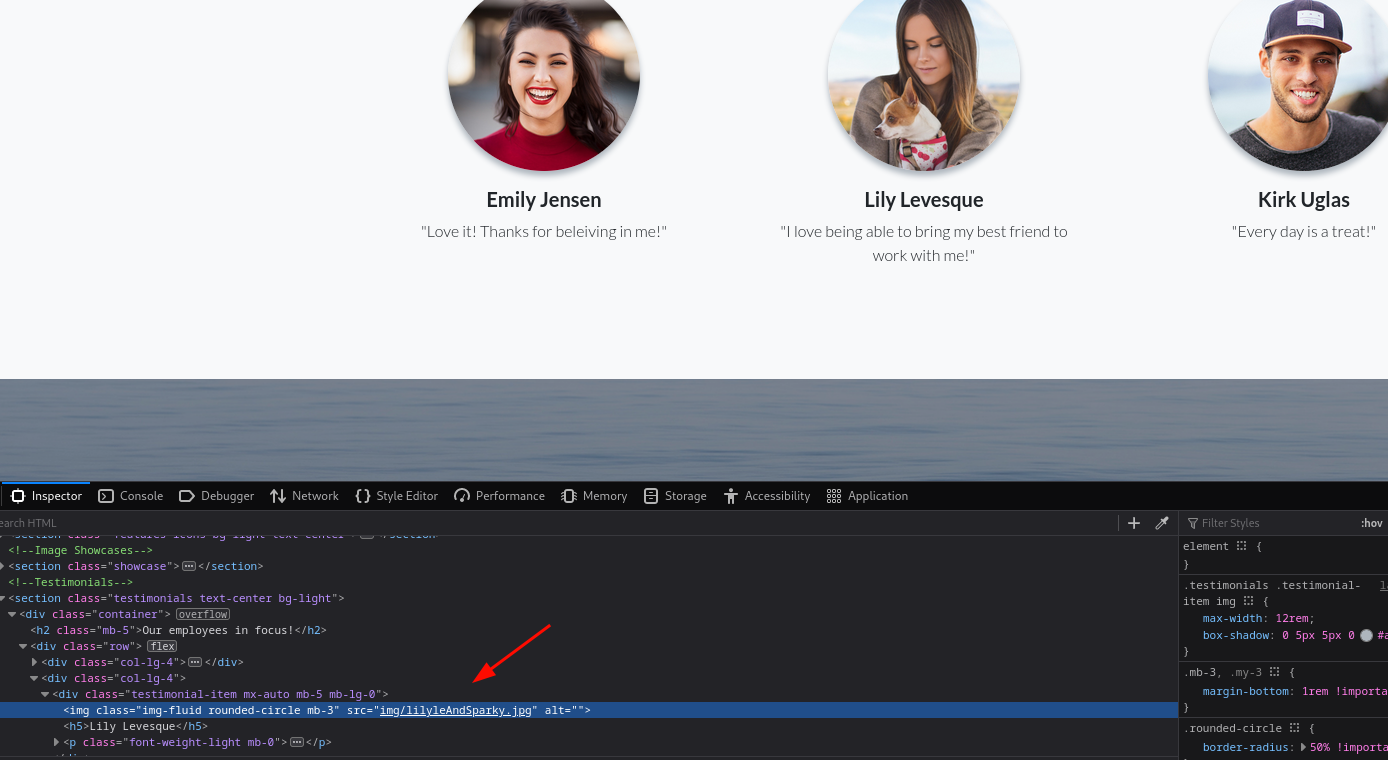Toggle the flex badge on row div
This screenshot has height=760, width=1388.
163,646
